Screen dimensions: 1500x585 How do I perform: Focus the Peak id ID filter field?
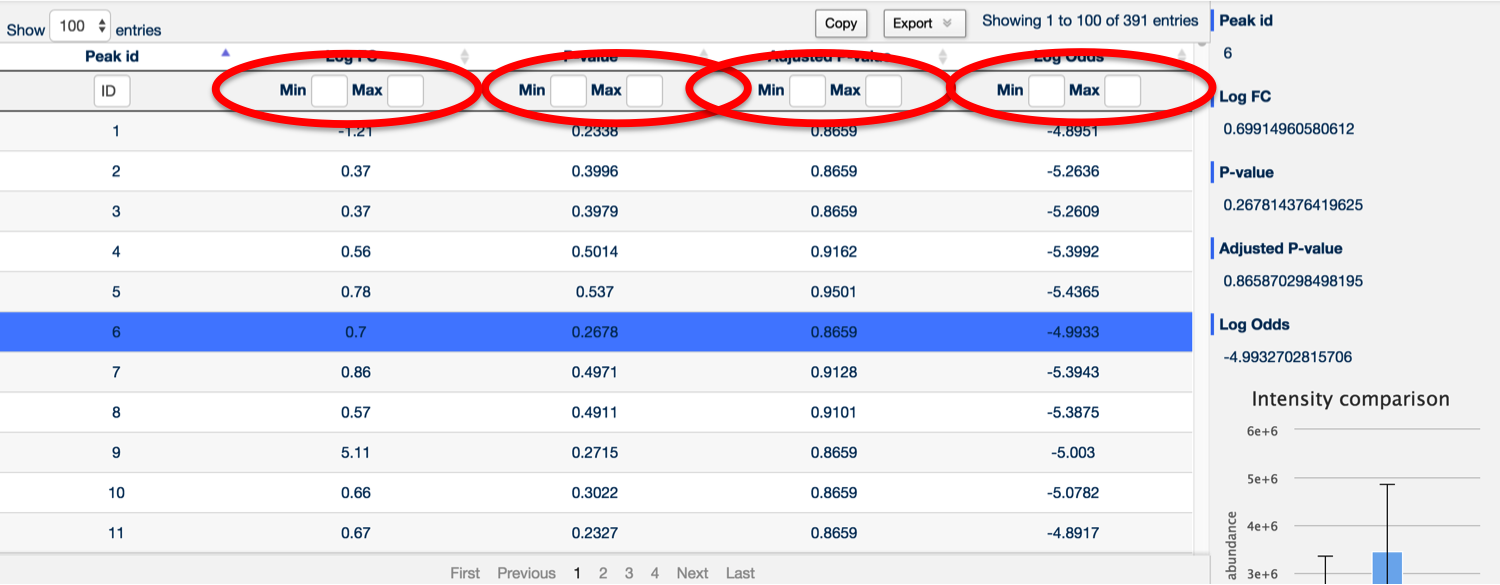[x=112, y=92]
